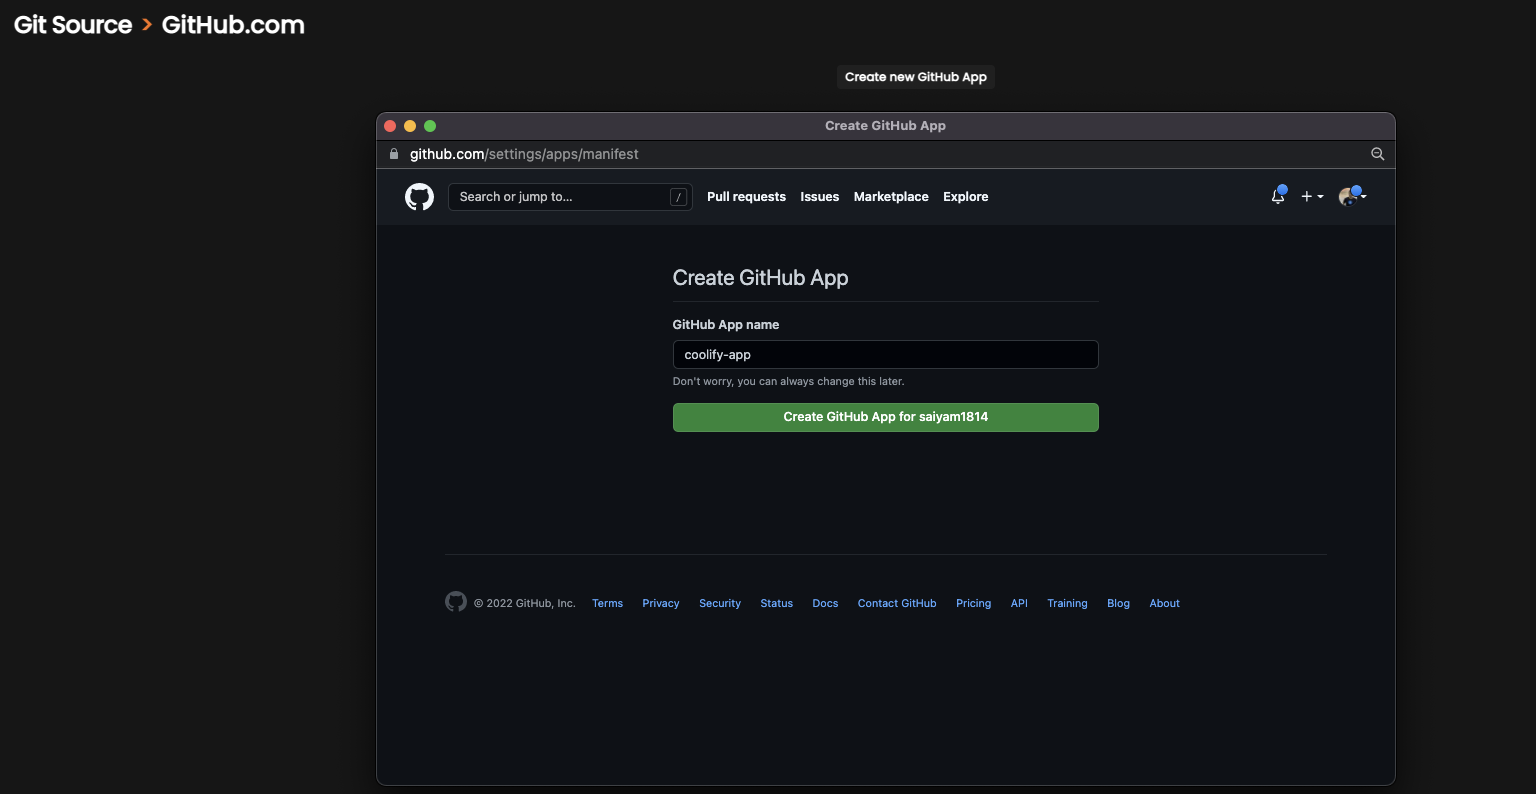The image size is (1536, 794).
Task: Open the Security footer link
Action: coord(720,603)
